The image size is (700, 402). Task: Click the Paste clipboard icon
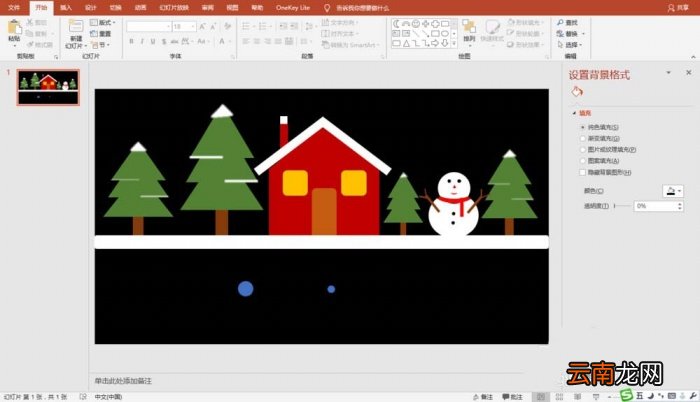coord(14,28)
